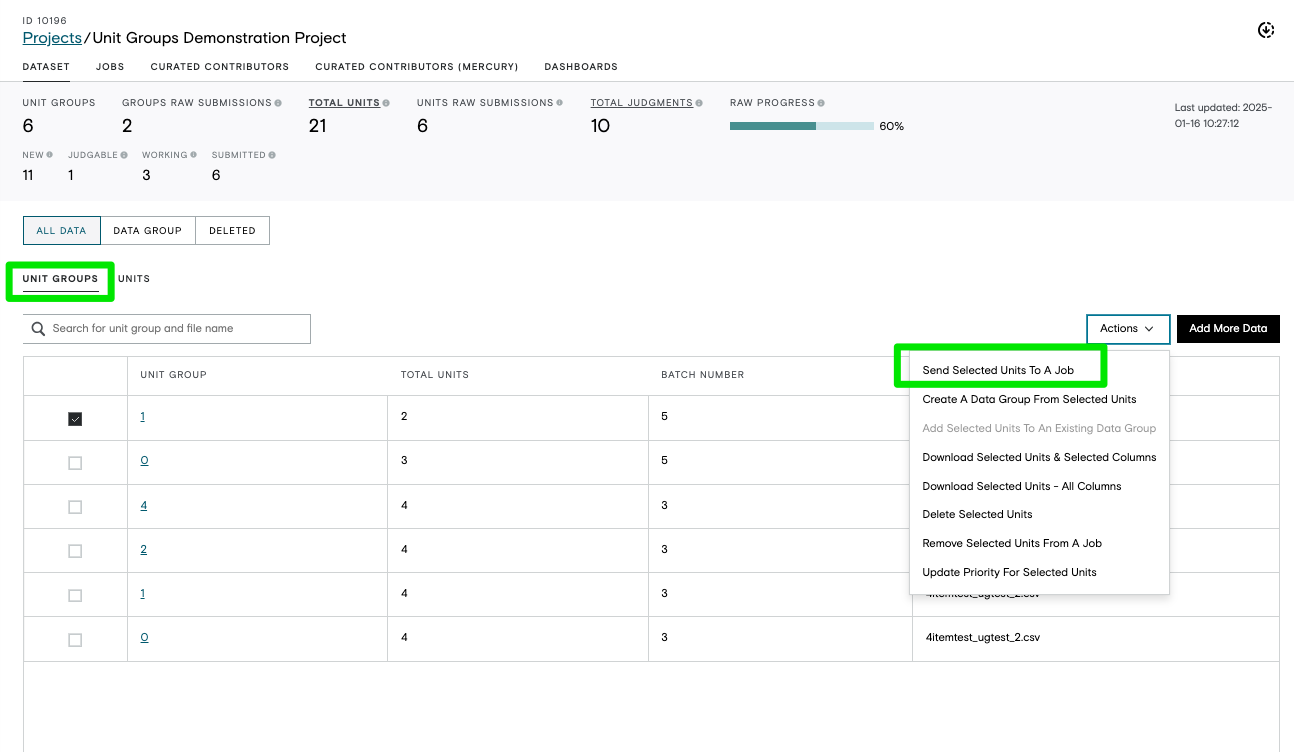Open the unit group 4 link

click(144, 505)
